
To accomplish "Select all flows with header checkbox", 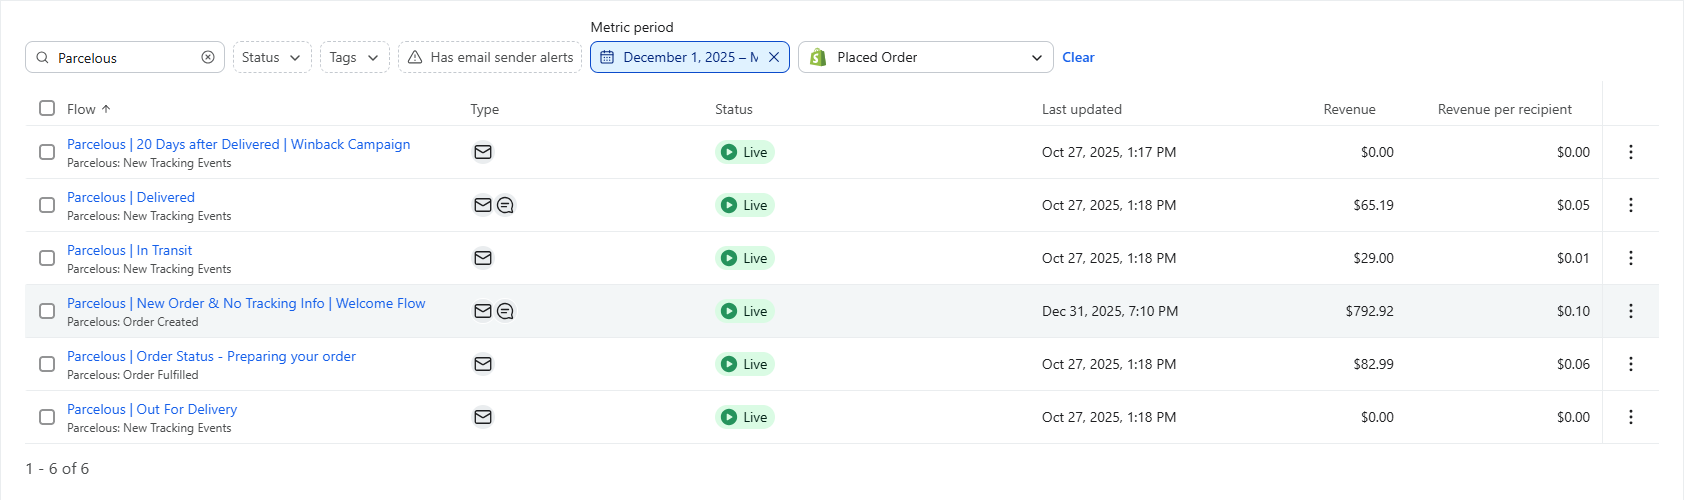I will coord(47,108).
